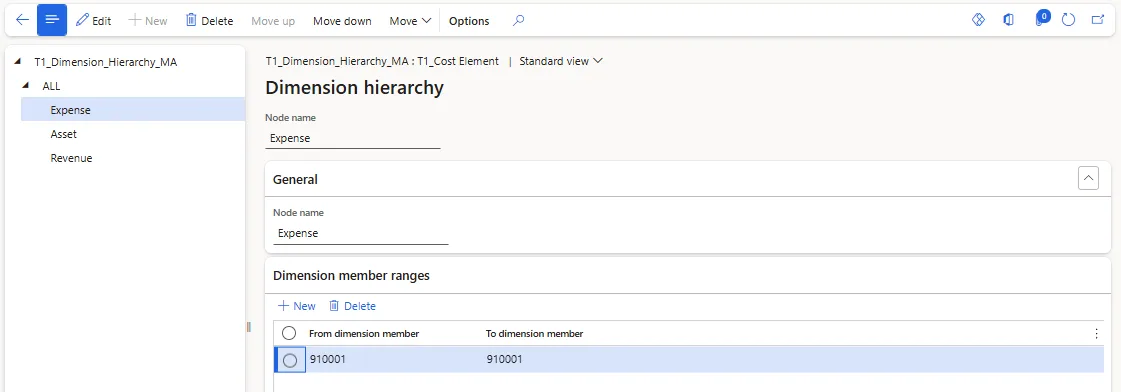Viewport: 1121px width, 392px height.
Task: Select T1_Dimension_Hierarchy_MA in the tree
Action: [106, 62]
